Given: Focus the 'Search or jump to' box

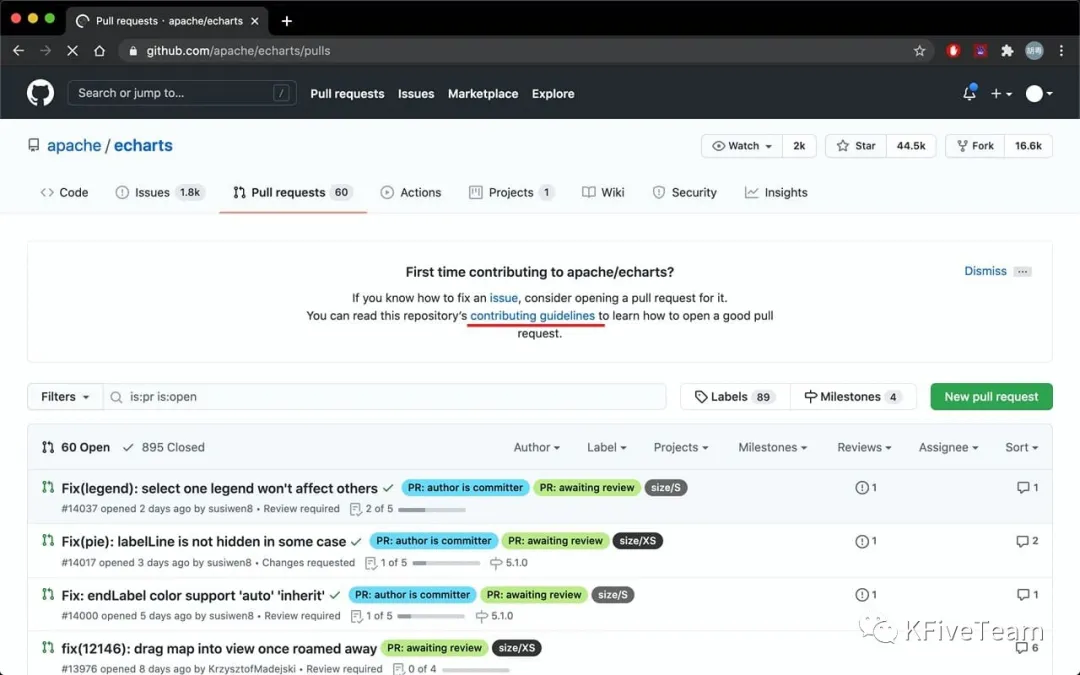Looking at the screenshot, I should (182, 93).
